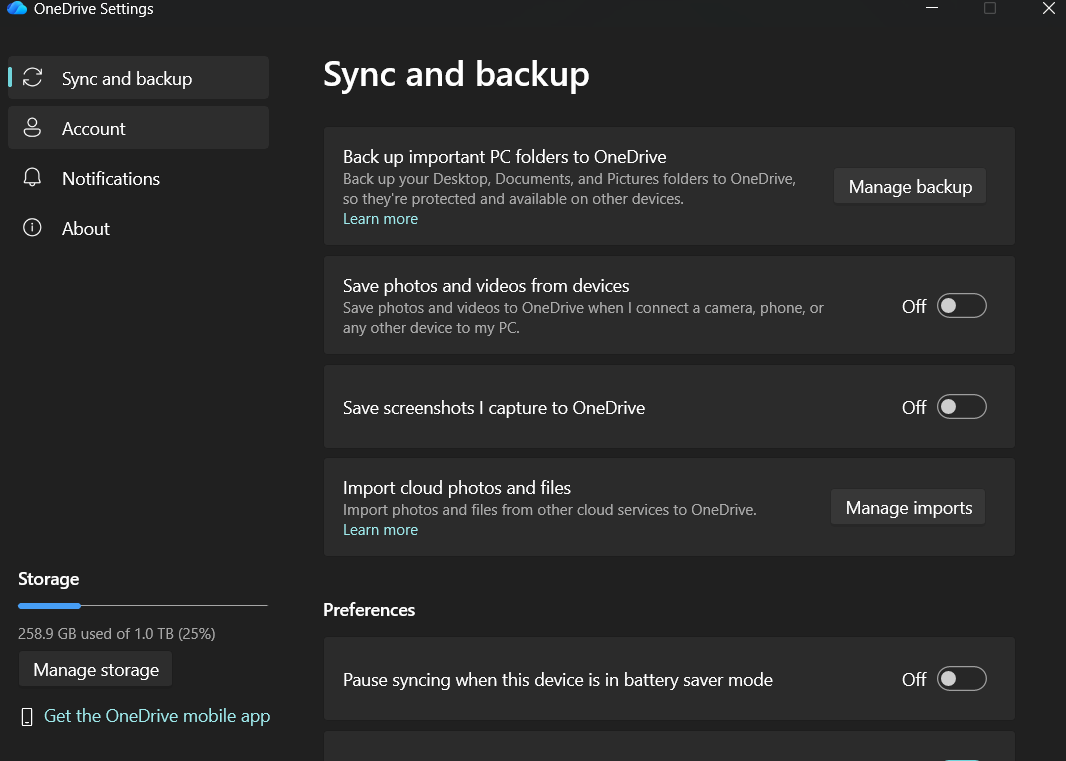
Task: Click the Manage backup button
Action: click(910, 186)
